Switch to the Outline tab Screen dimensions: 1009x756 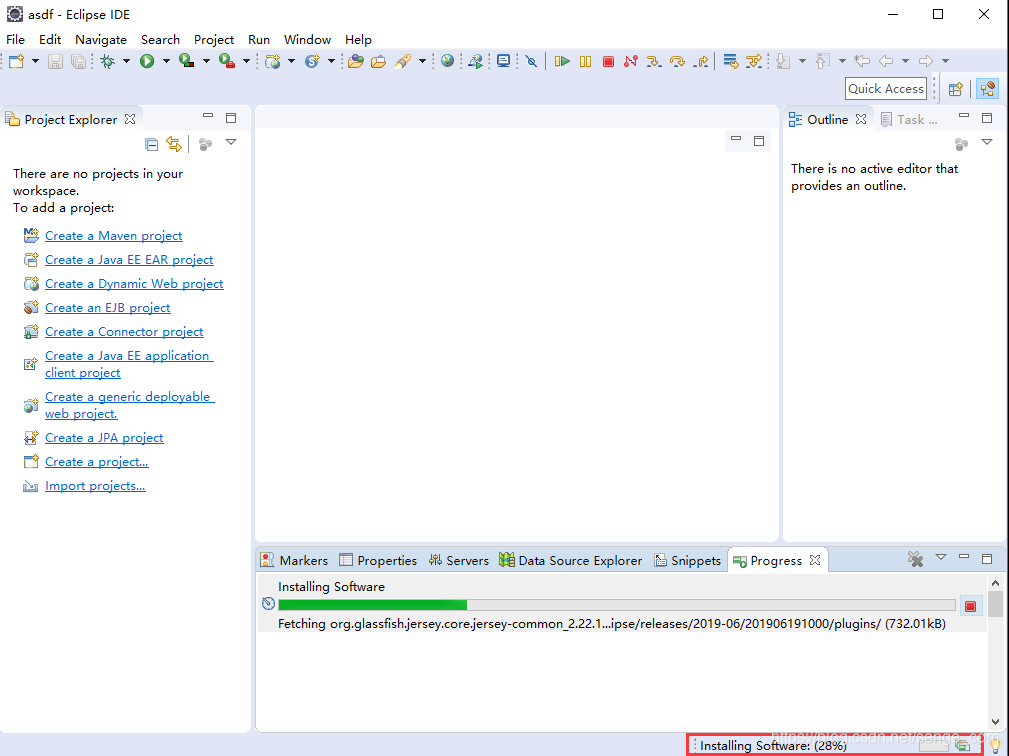tap(827, 120)
